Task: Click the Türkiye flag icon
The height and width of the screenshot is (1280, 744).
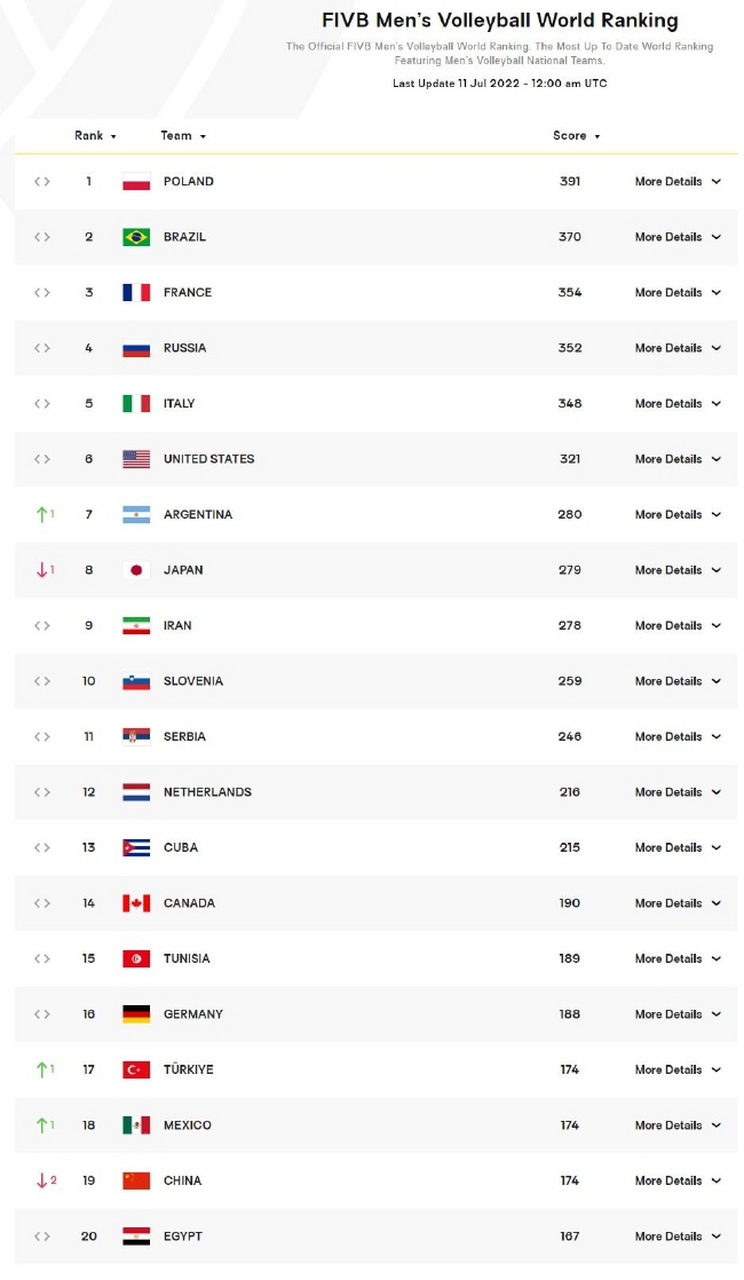Action: coord(136,1070)
